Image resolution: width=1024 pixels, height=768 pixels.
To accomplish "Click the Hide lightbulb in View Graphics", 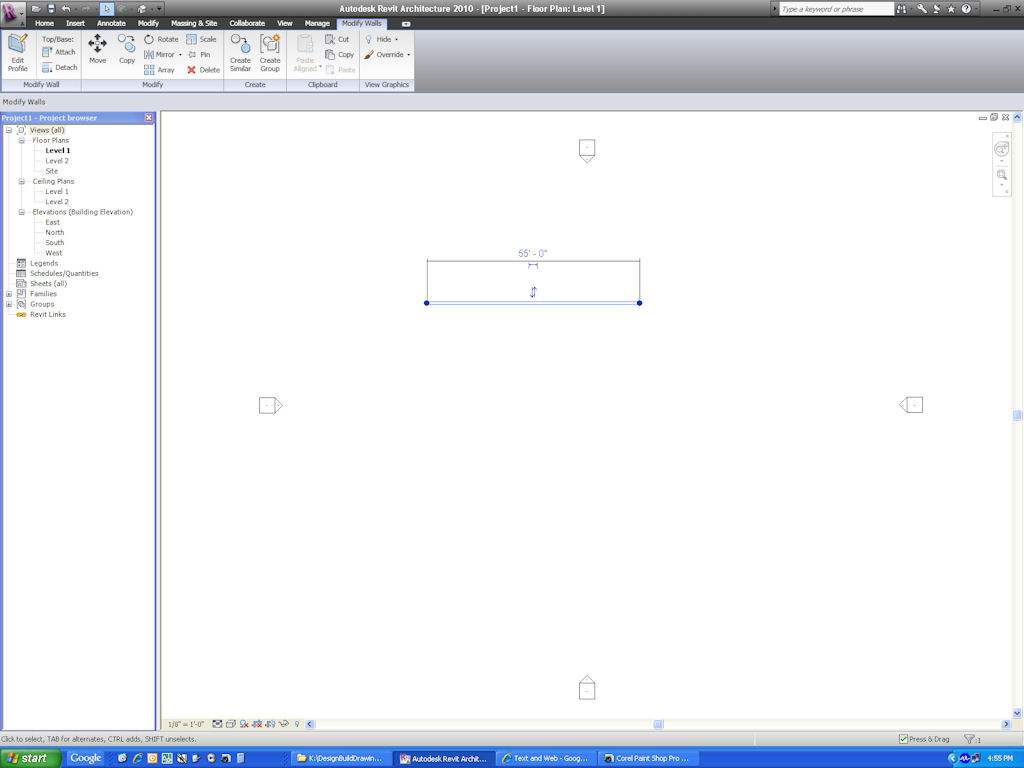I will click(369, 39).
